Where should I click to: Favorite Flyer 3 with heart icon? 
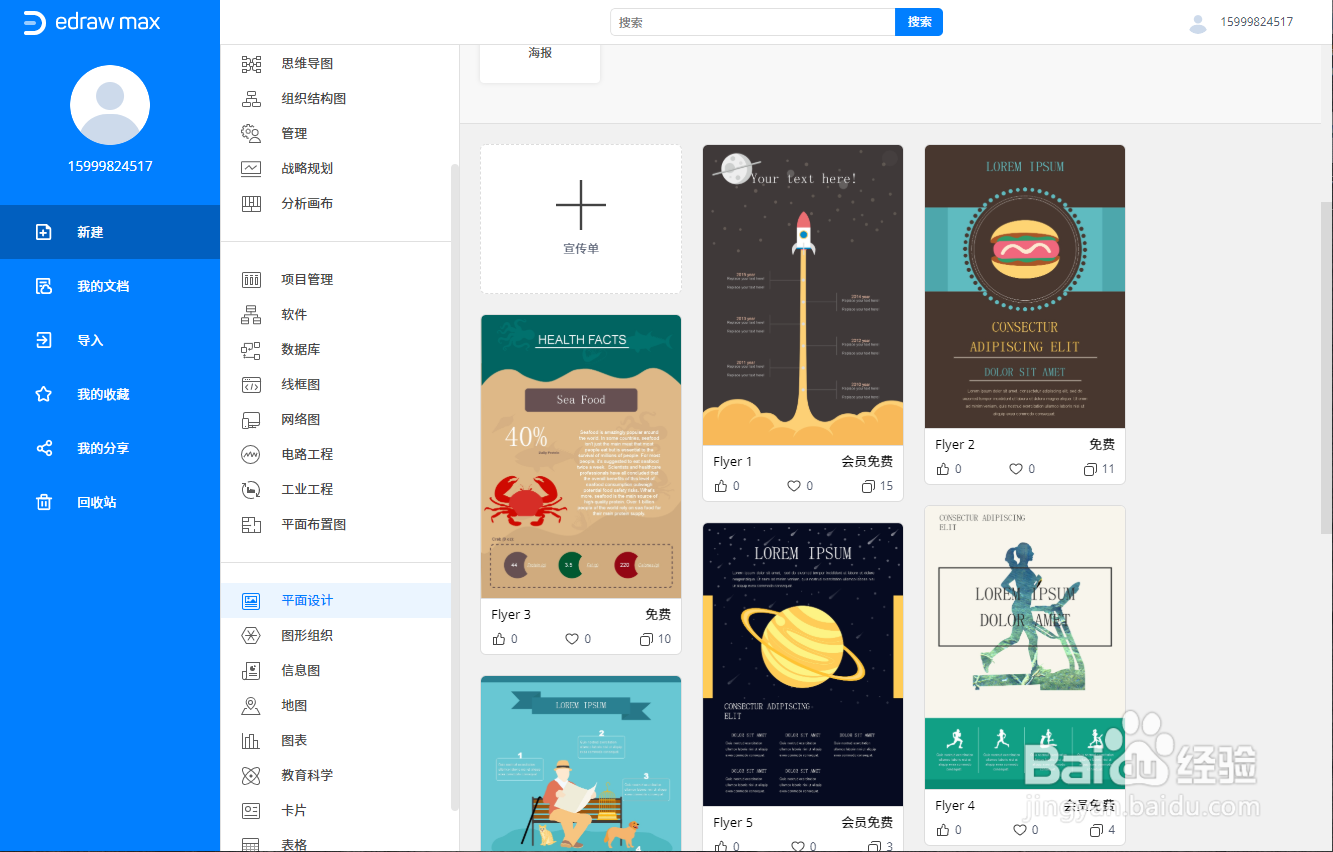pos(572,639)
